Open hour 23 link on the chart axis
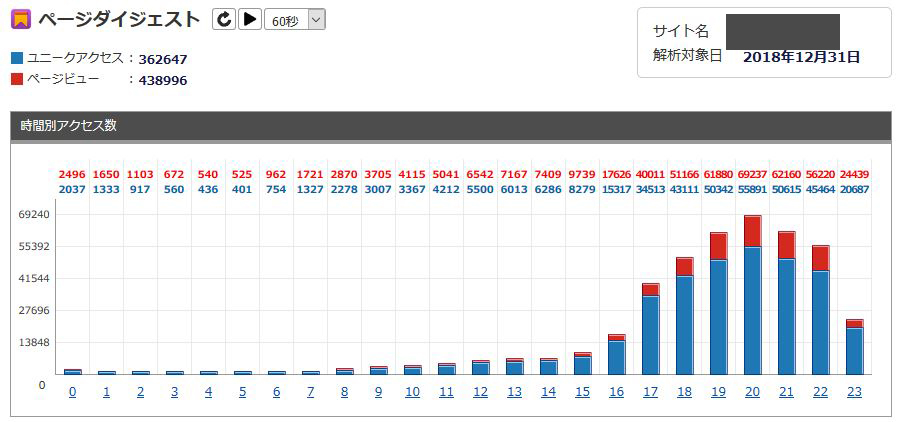The height and width of the screenshot is (422, 900). [x=855, y=392]
